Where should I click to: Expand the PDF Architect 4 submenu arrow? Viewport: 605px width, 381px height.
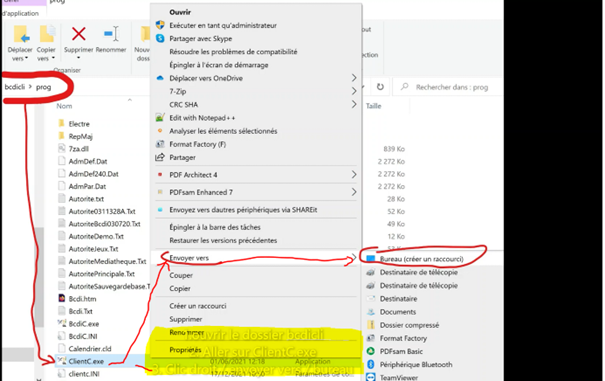pyautogui.click(x=354, y=174)
